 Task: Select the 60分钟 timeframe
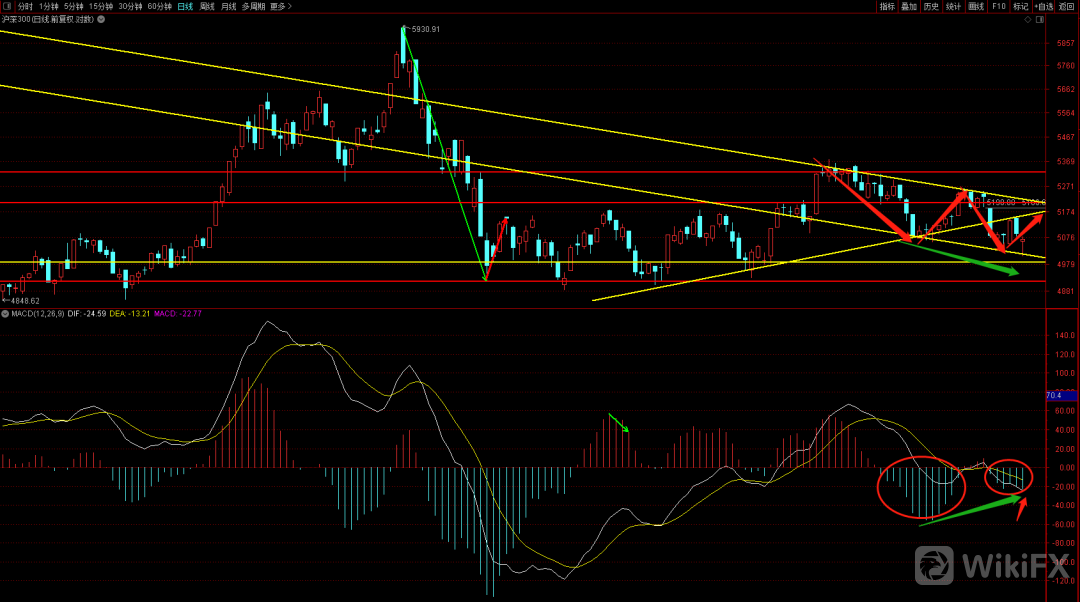tap(159, 6)
